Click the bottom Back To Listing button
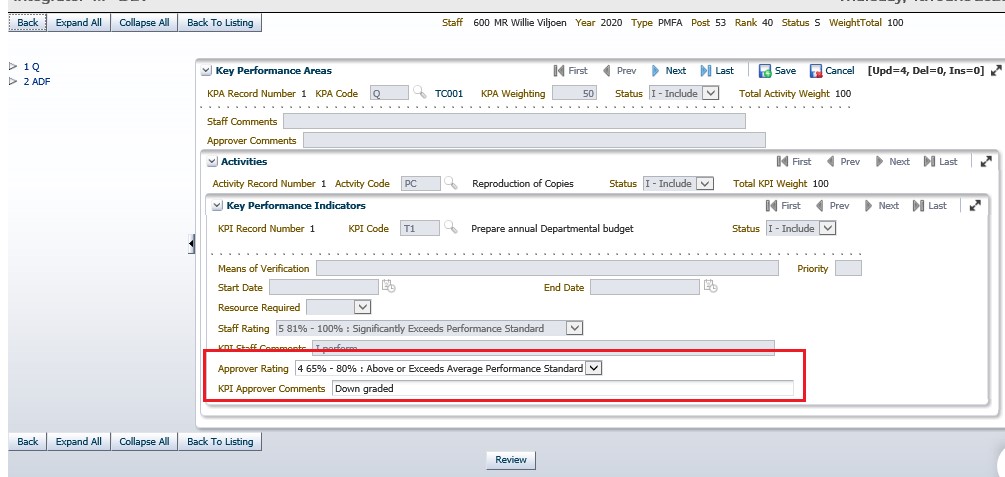The image size is (1005, 477). [220, 441]
